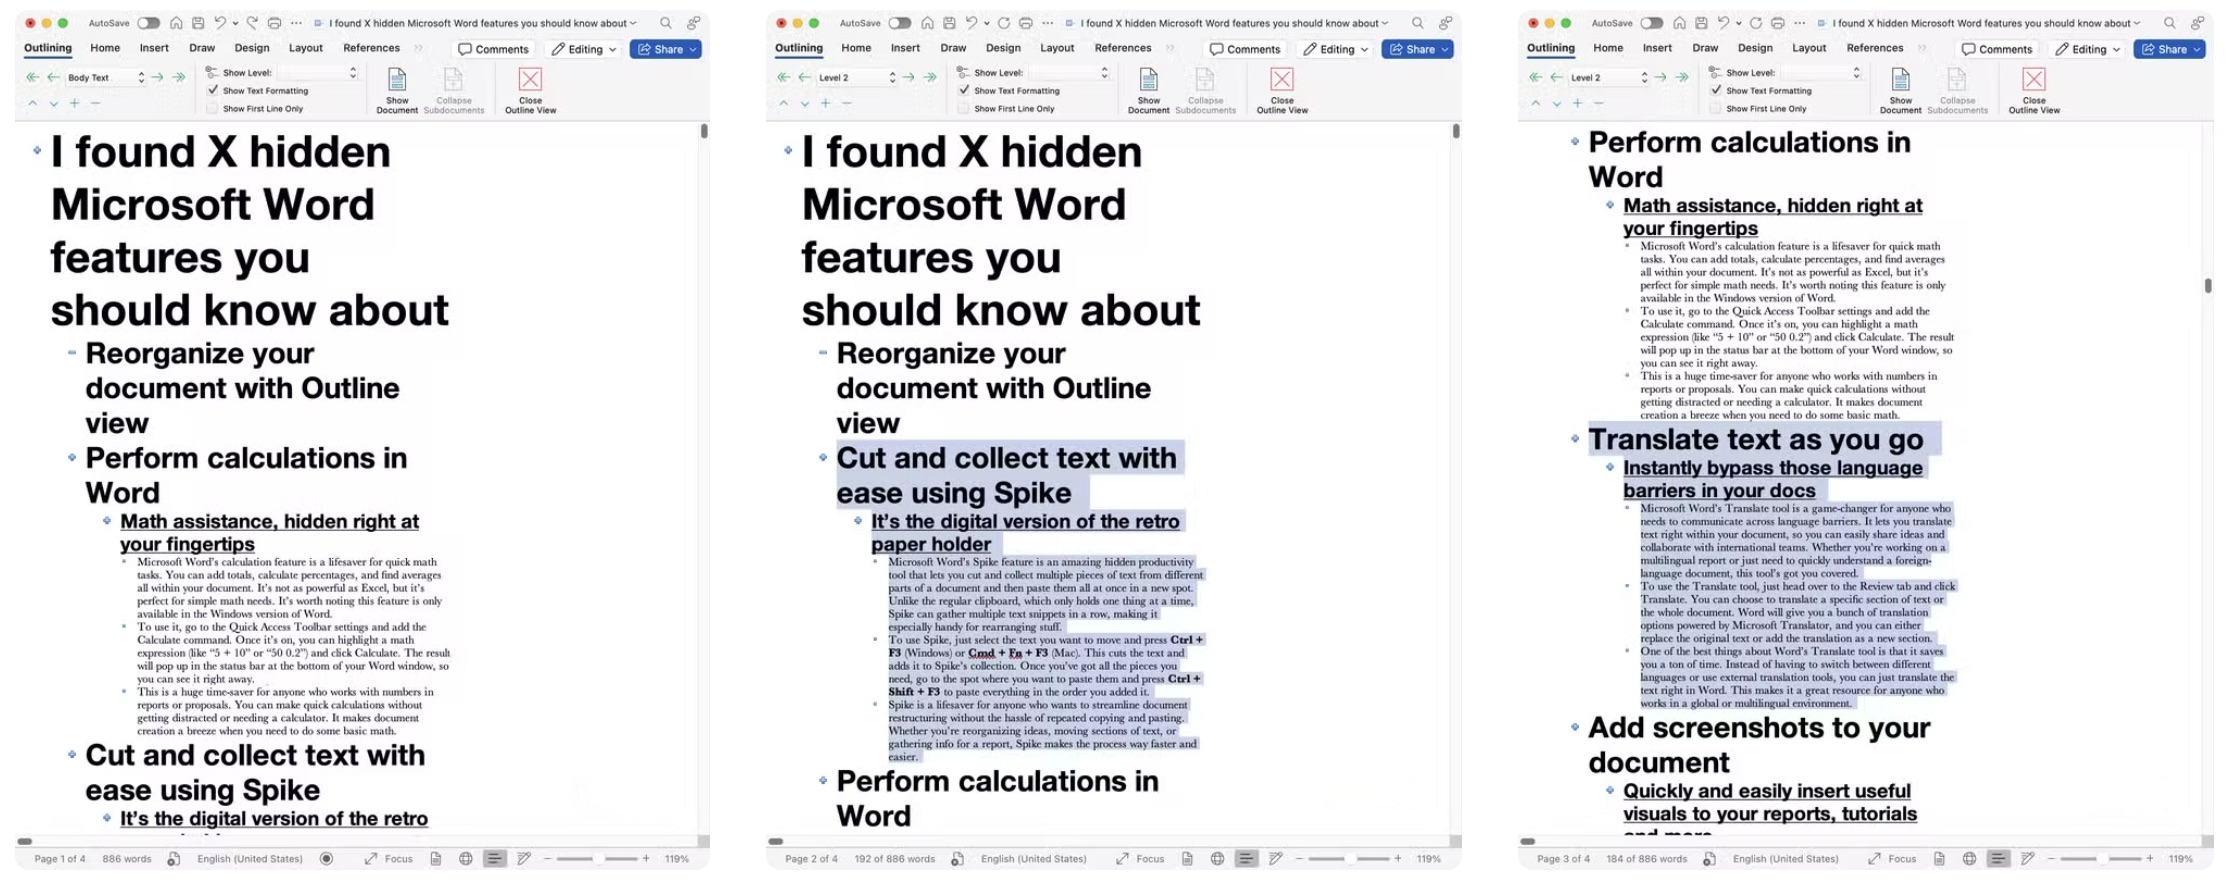Open the Show Level dropdown in left window

[317, 73]
